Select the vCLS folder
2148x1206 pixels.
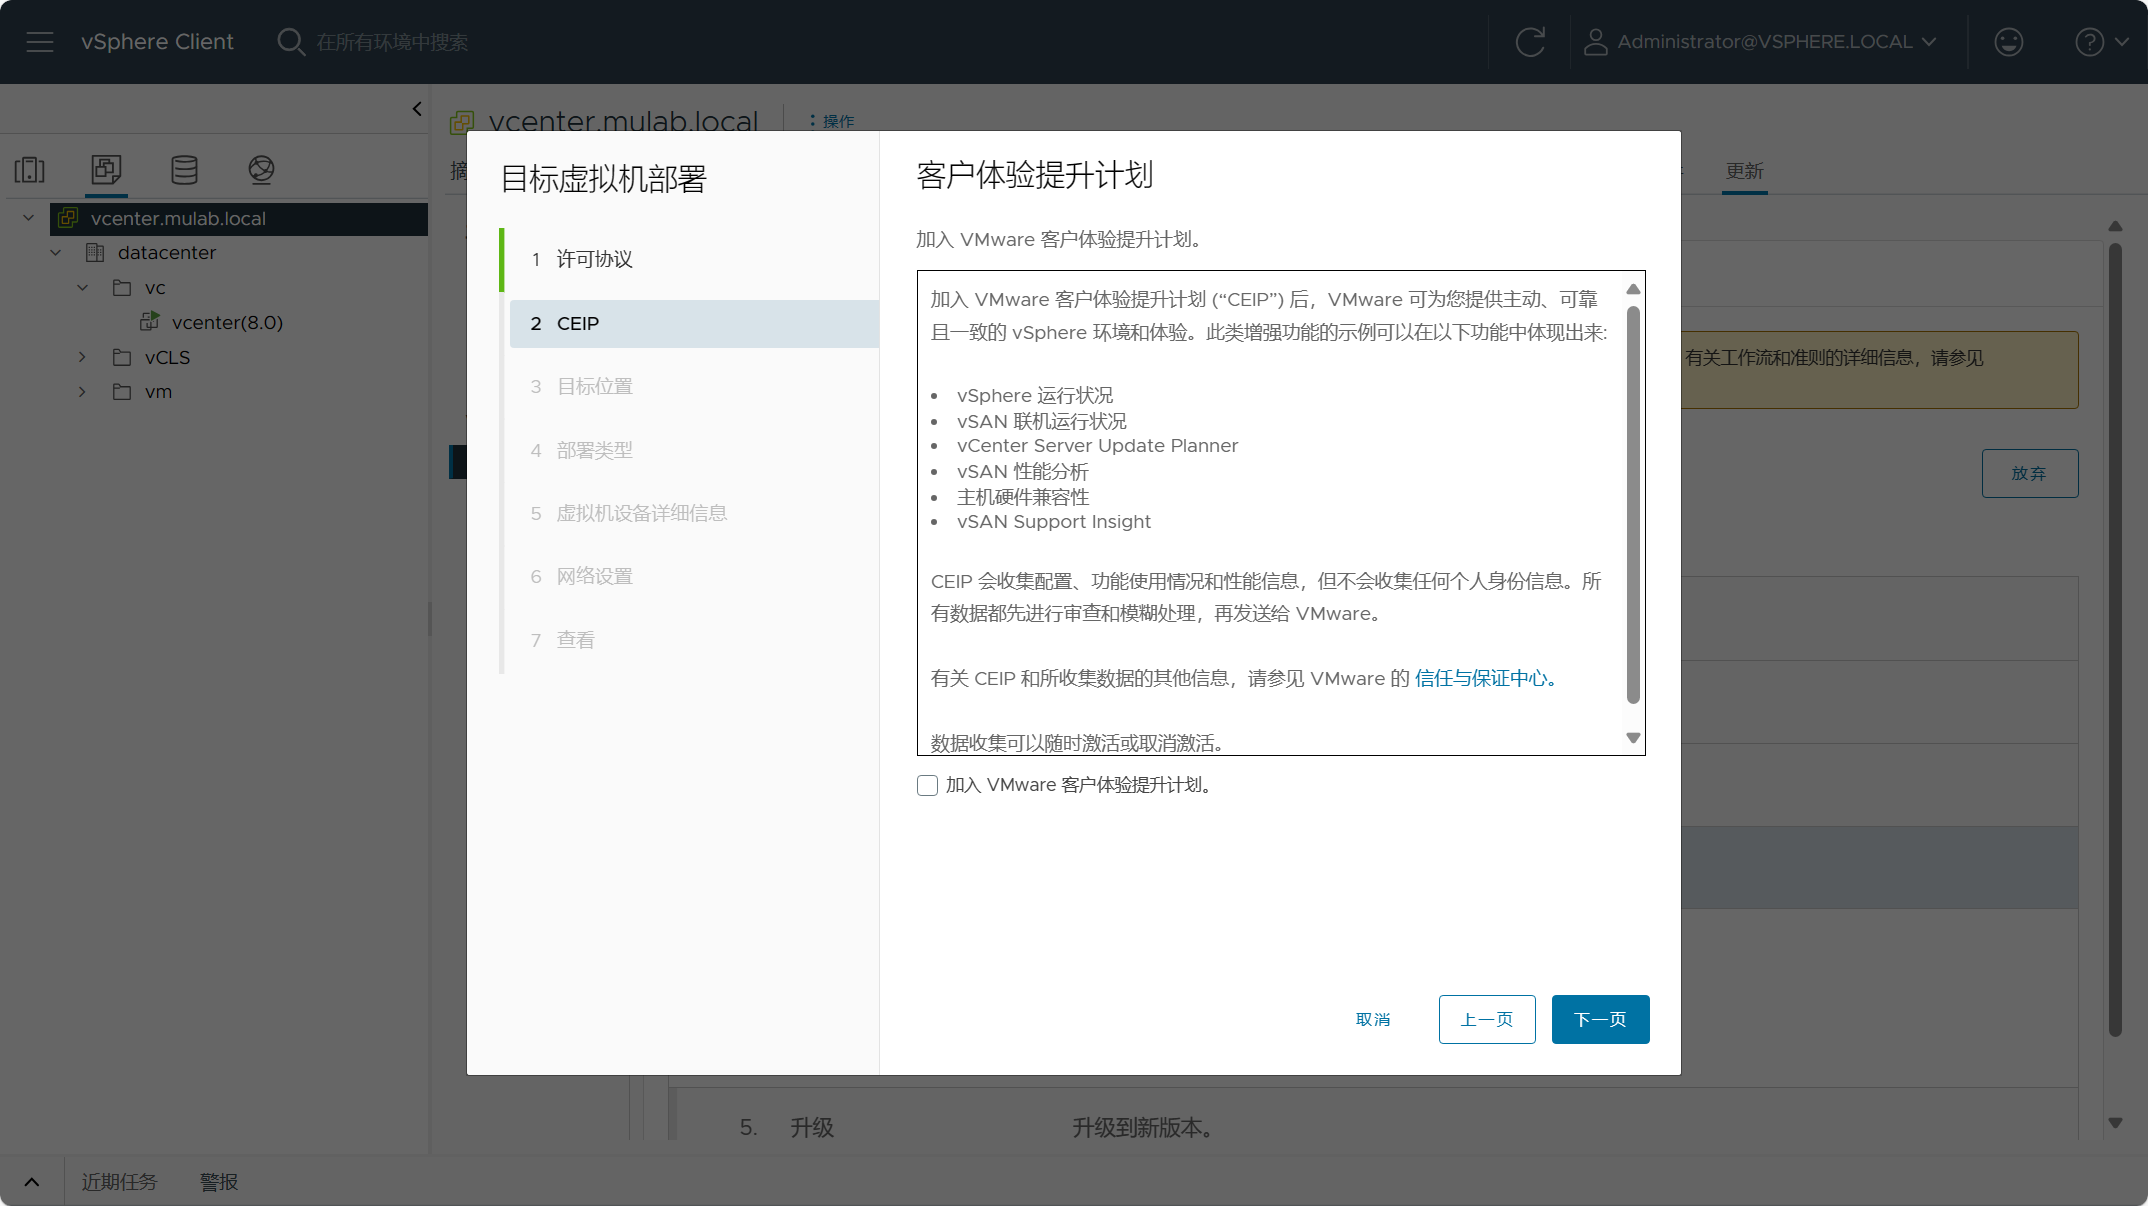167,357
